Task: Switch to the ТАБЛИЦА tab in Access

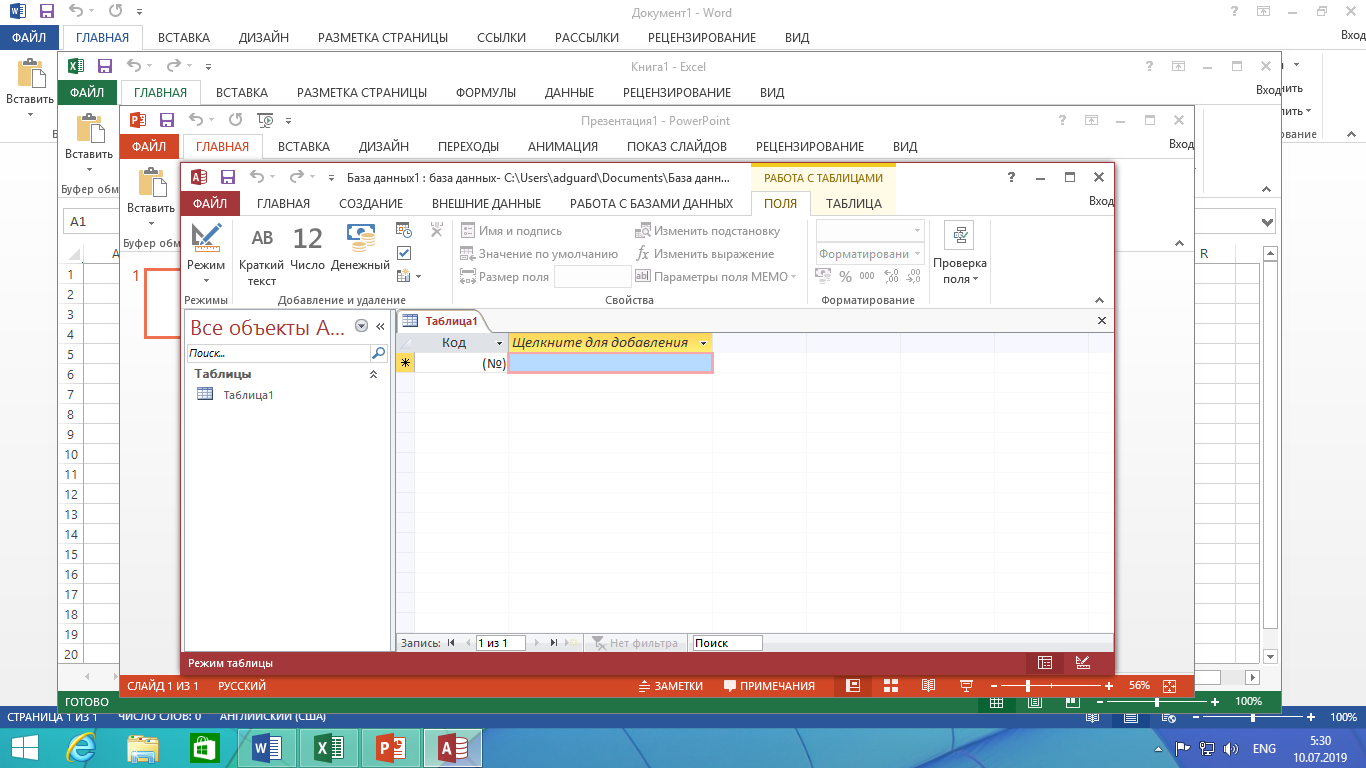Action: pyautogui.click(x=854, y=203)
